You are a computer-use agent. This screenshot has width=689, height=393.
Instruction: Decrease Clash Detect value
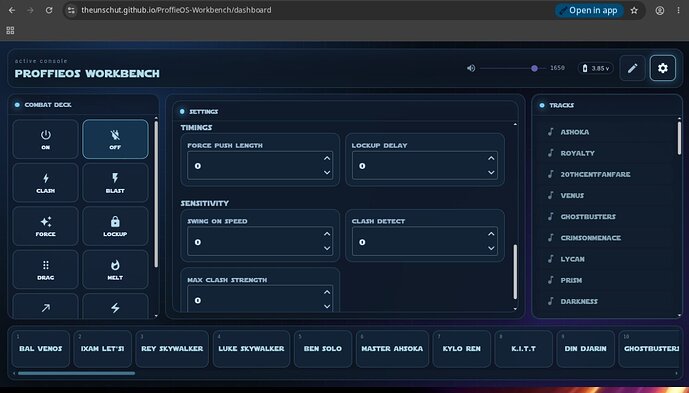[x=491, y=248]
